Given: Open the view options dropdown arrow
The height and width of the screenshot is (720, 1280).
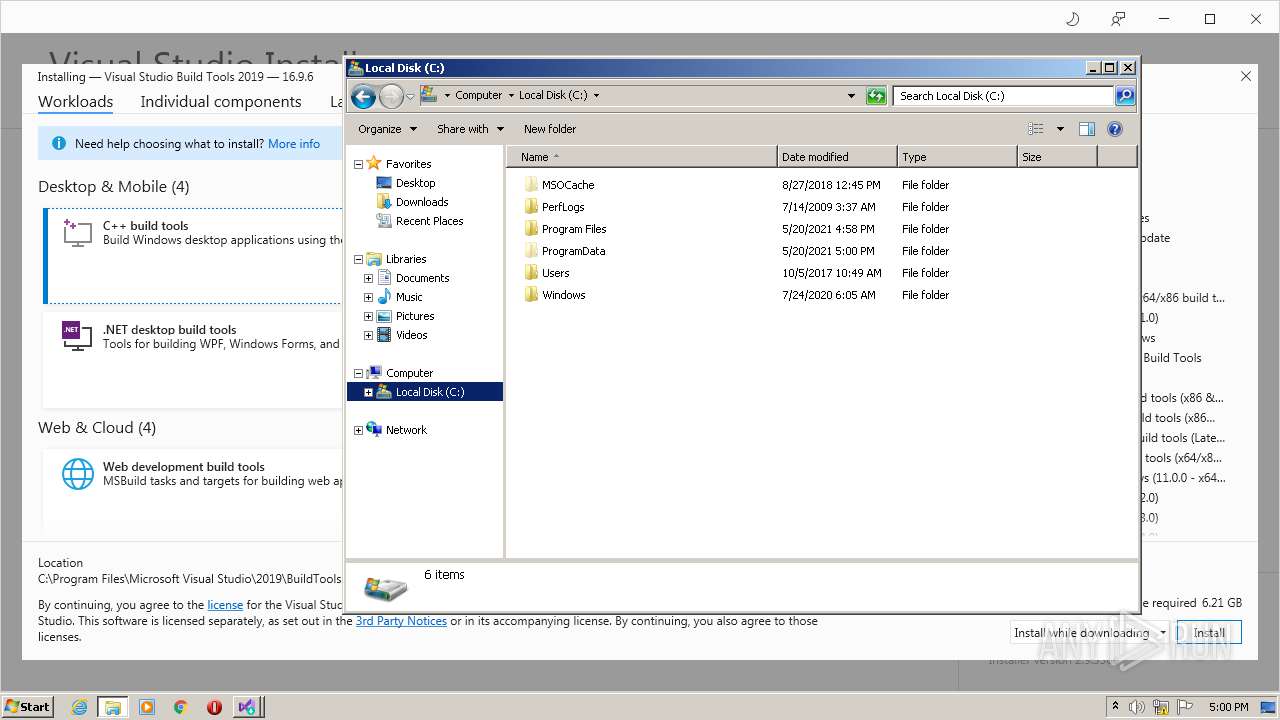Looking at the screenshot, I should pos(1060,129).
